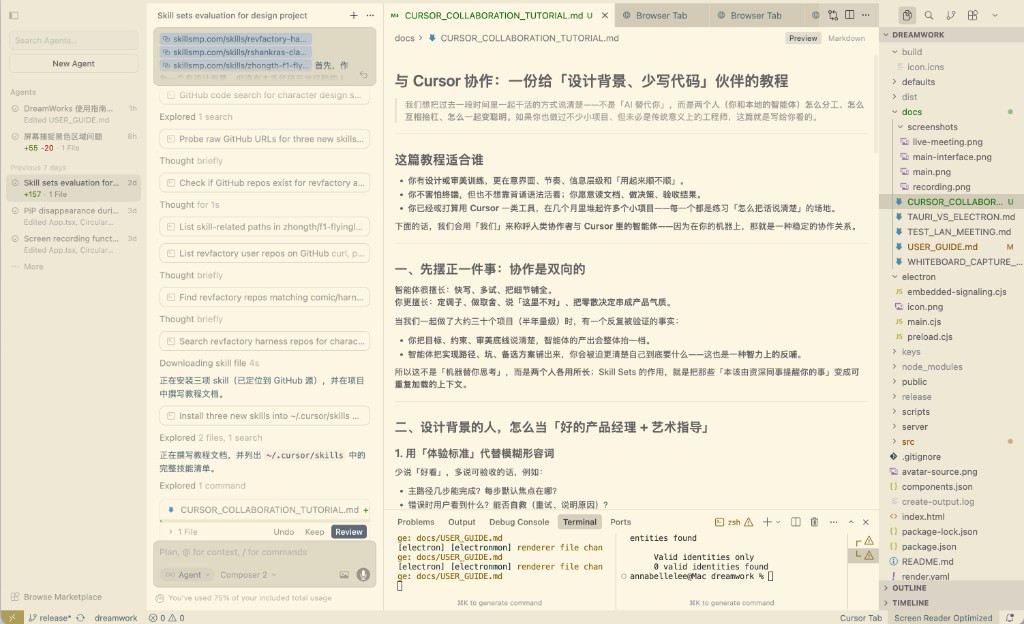Viewport: 1024px width, 624px height.
Task: Focus the chat prompt input box
Action: pos(264,552)
